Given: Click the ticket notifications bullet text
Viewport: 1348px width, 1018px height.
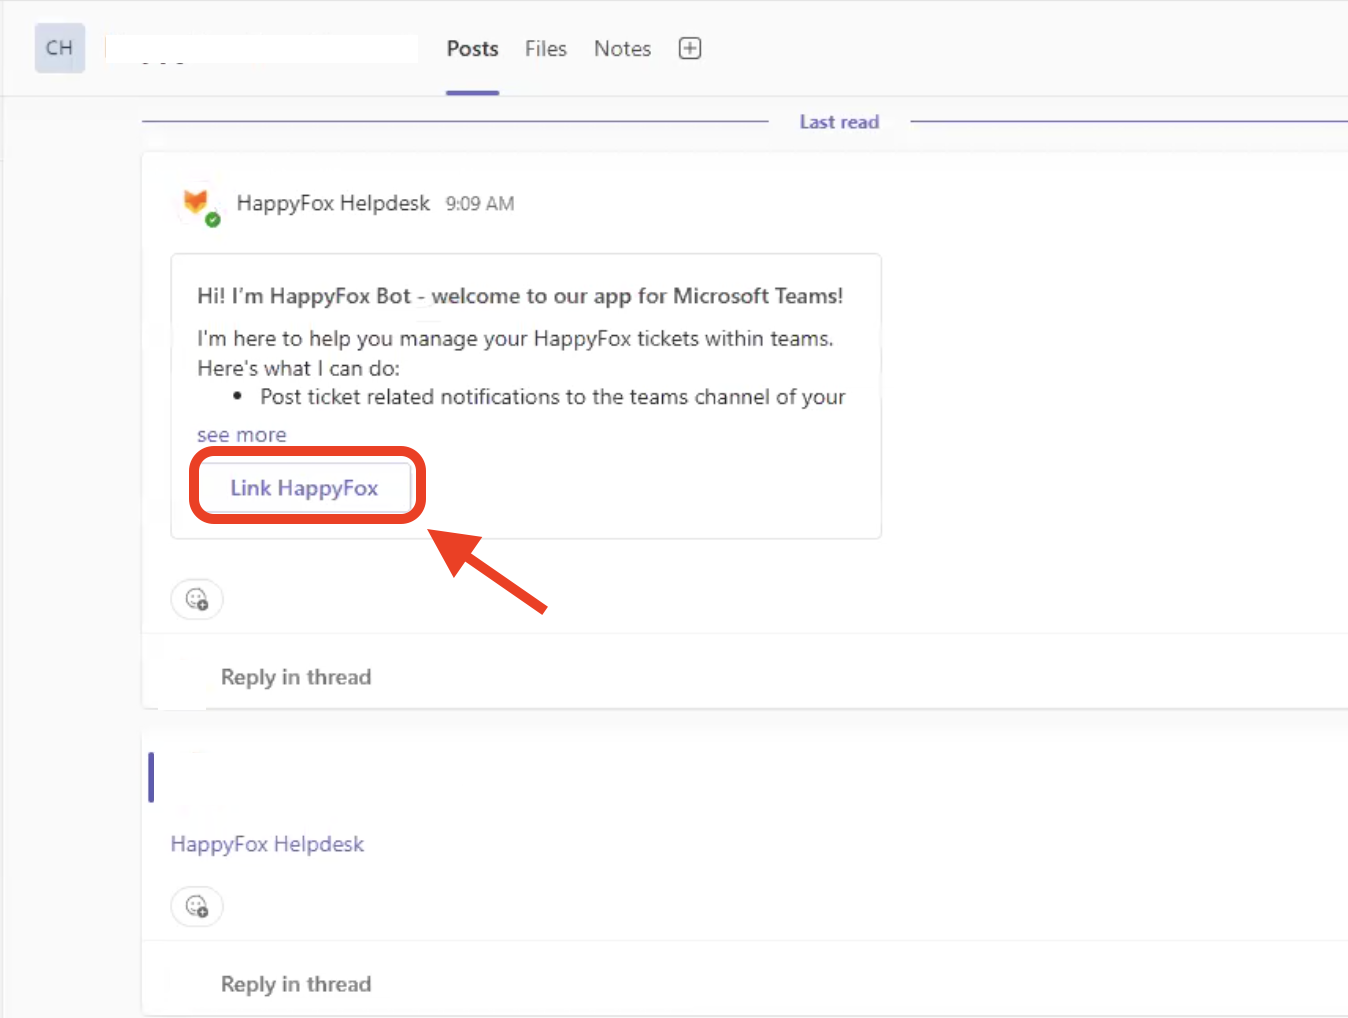Looking at the screenshot, I should click(x=552, y=397).
